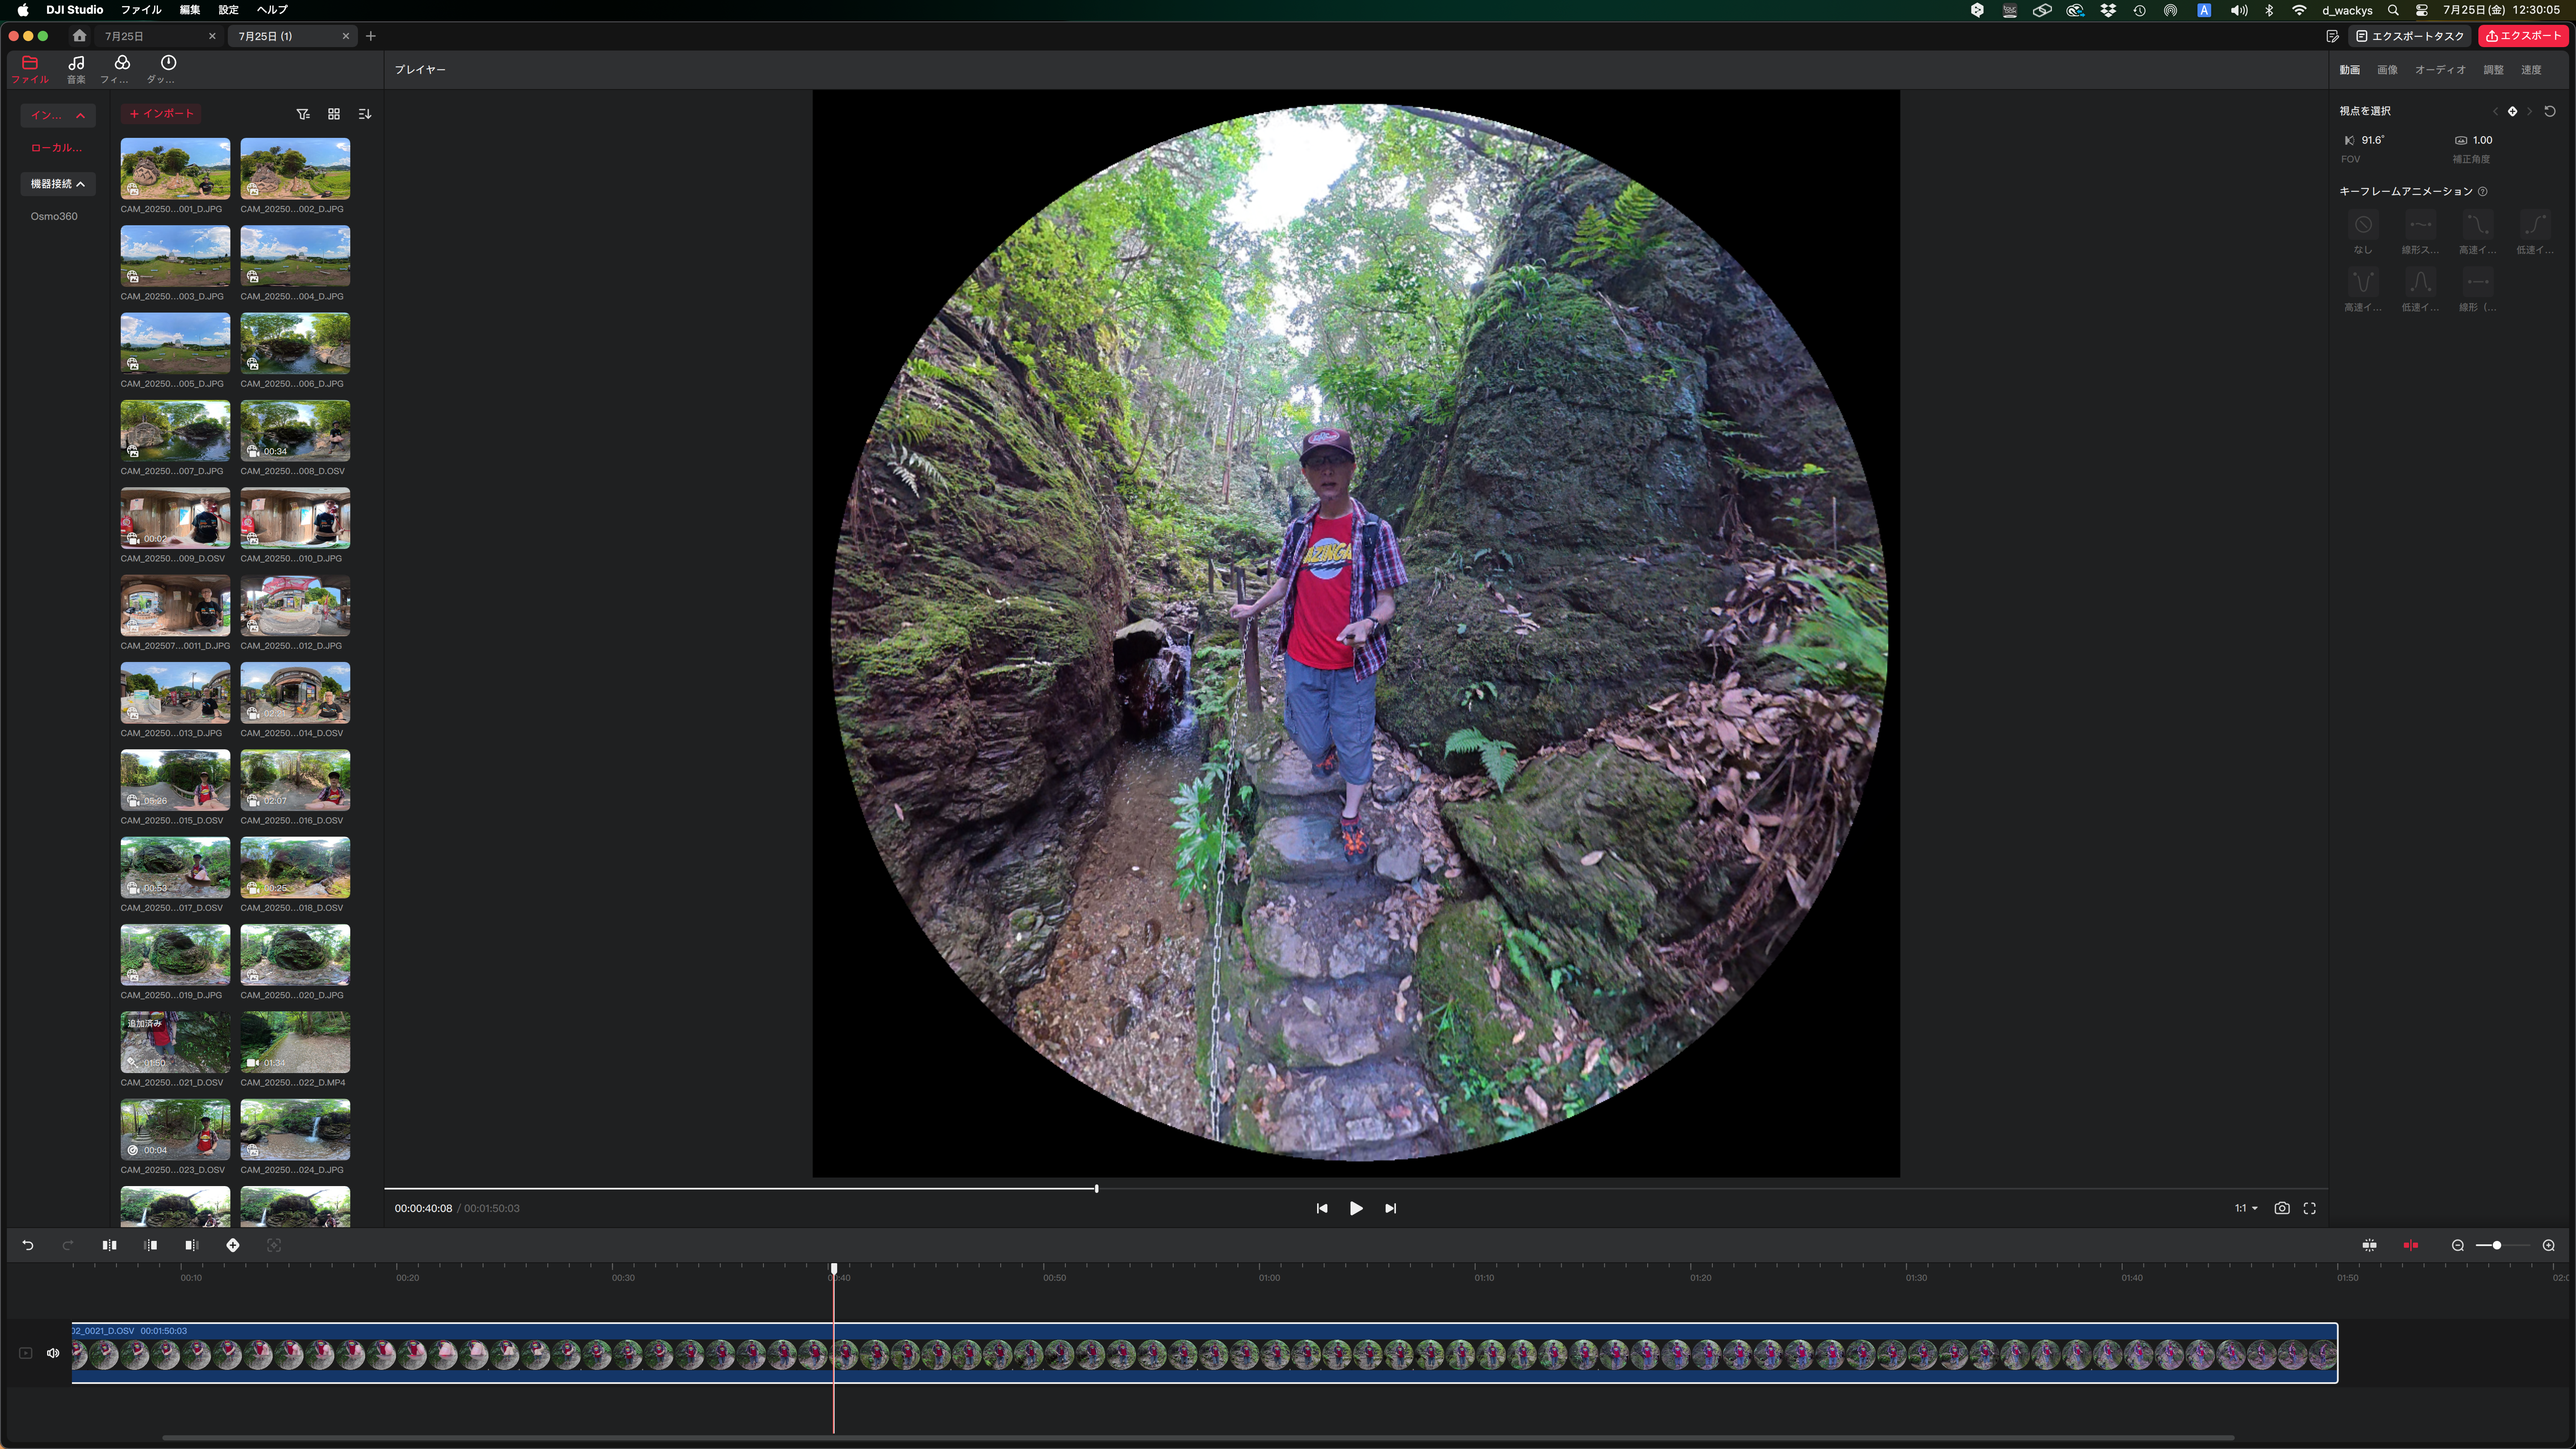Screen dimensions: 2576x1449
Task: Undo the last edit in timeline toolbar
Action: tap(28, 1245)
